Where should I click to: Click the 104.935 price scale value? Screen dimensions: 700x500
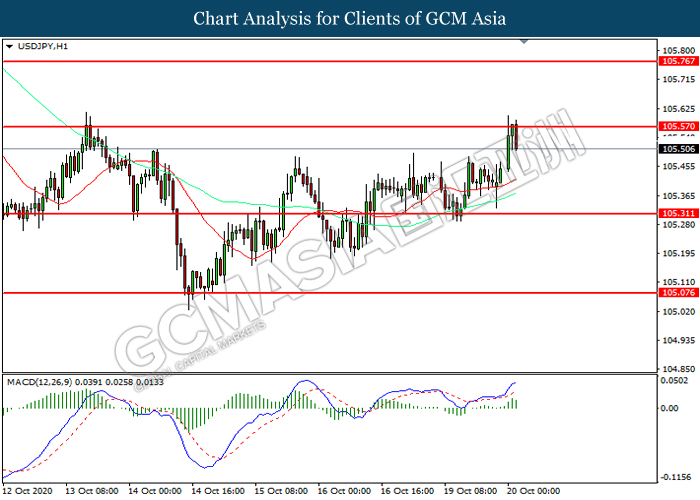679,340
